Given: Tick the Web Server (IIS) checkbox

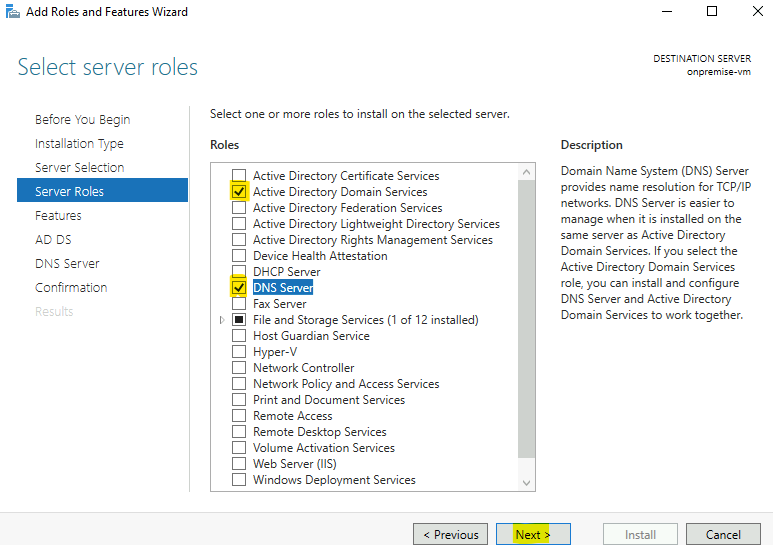Looking at the screenshot, I should (x=239, y=464).
